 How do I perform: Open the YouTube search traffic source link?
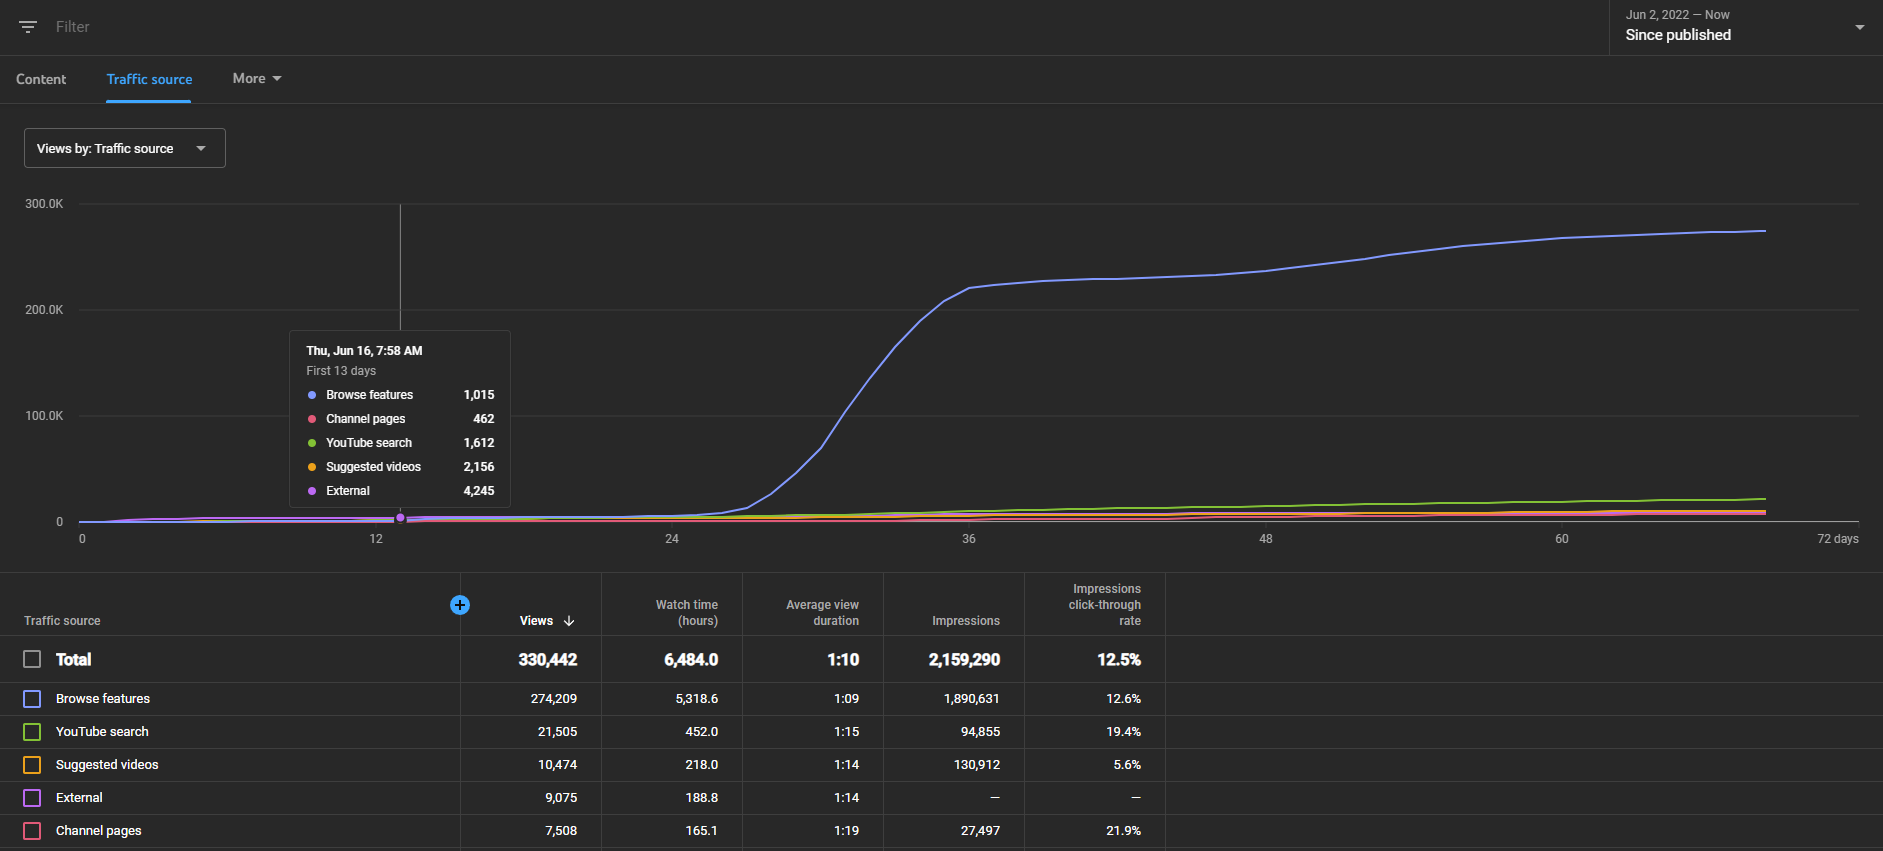point(102,732)
